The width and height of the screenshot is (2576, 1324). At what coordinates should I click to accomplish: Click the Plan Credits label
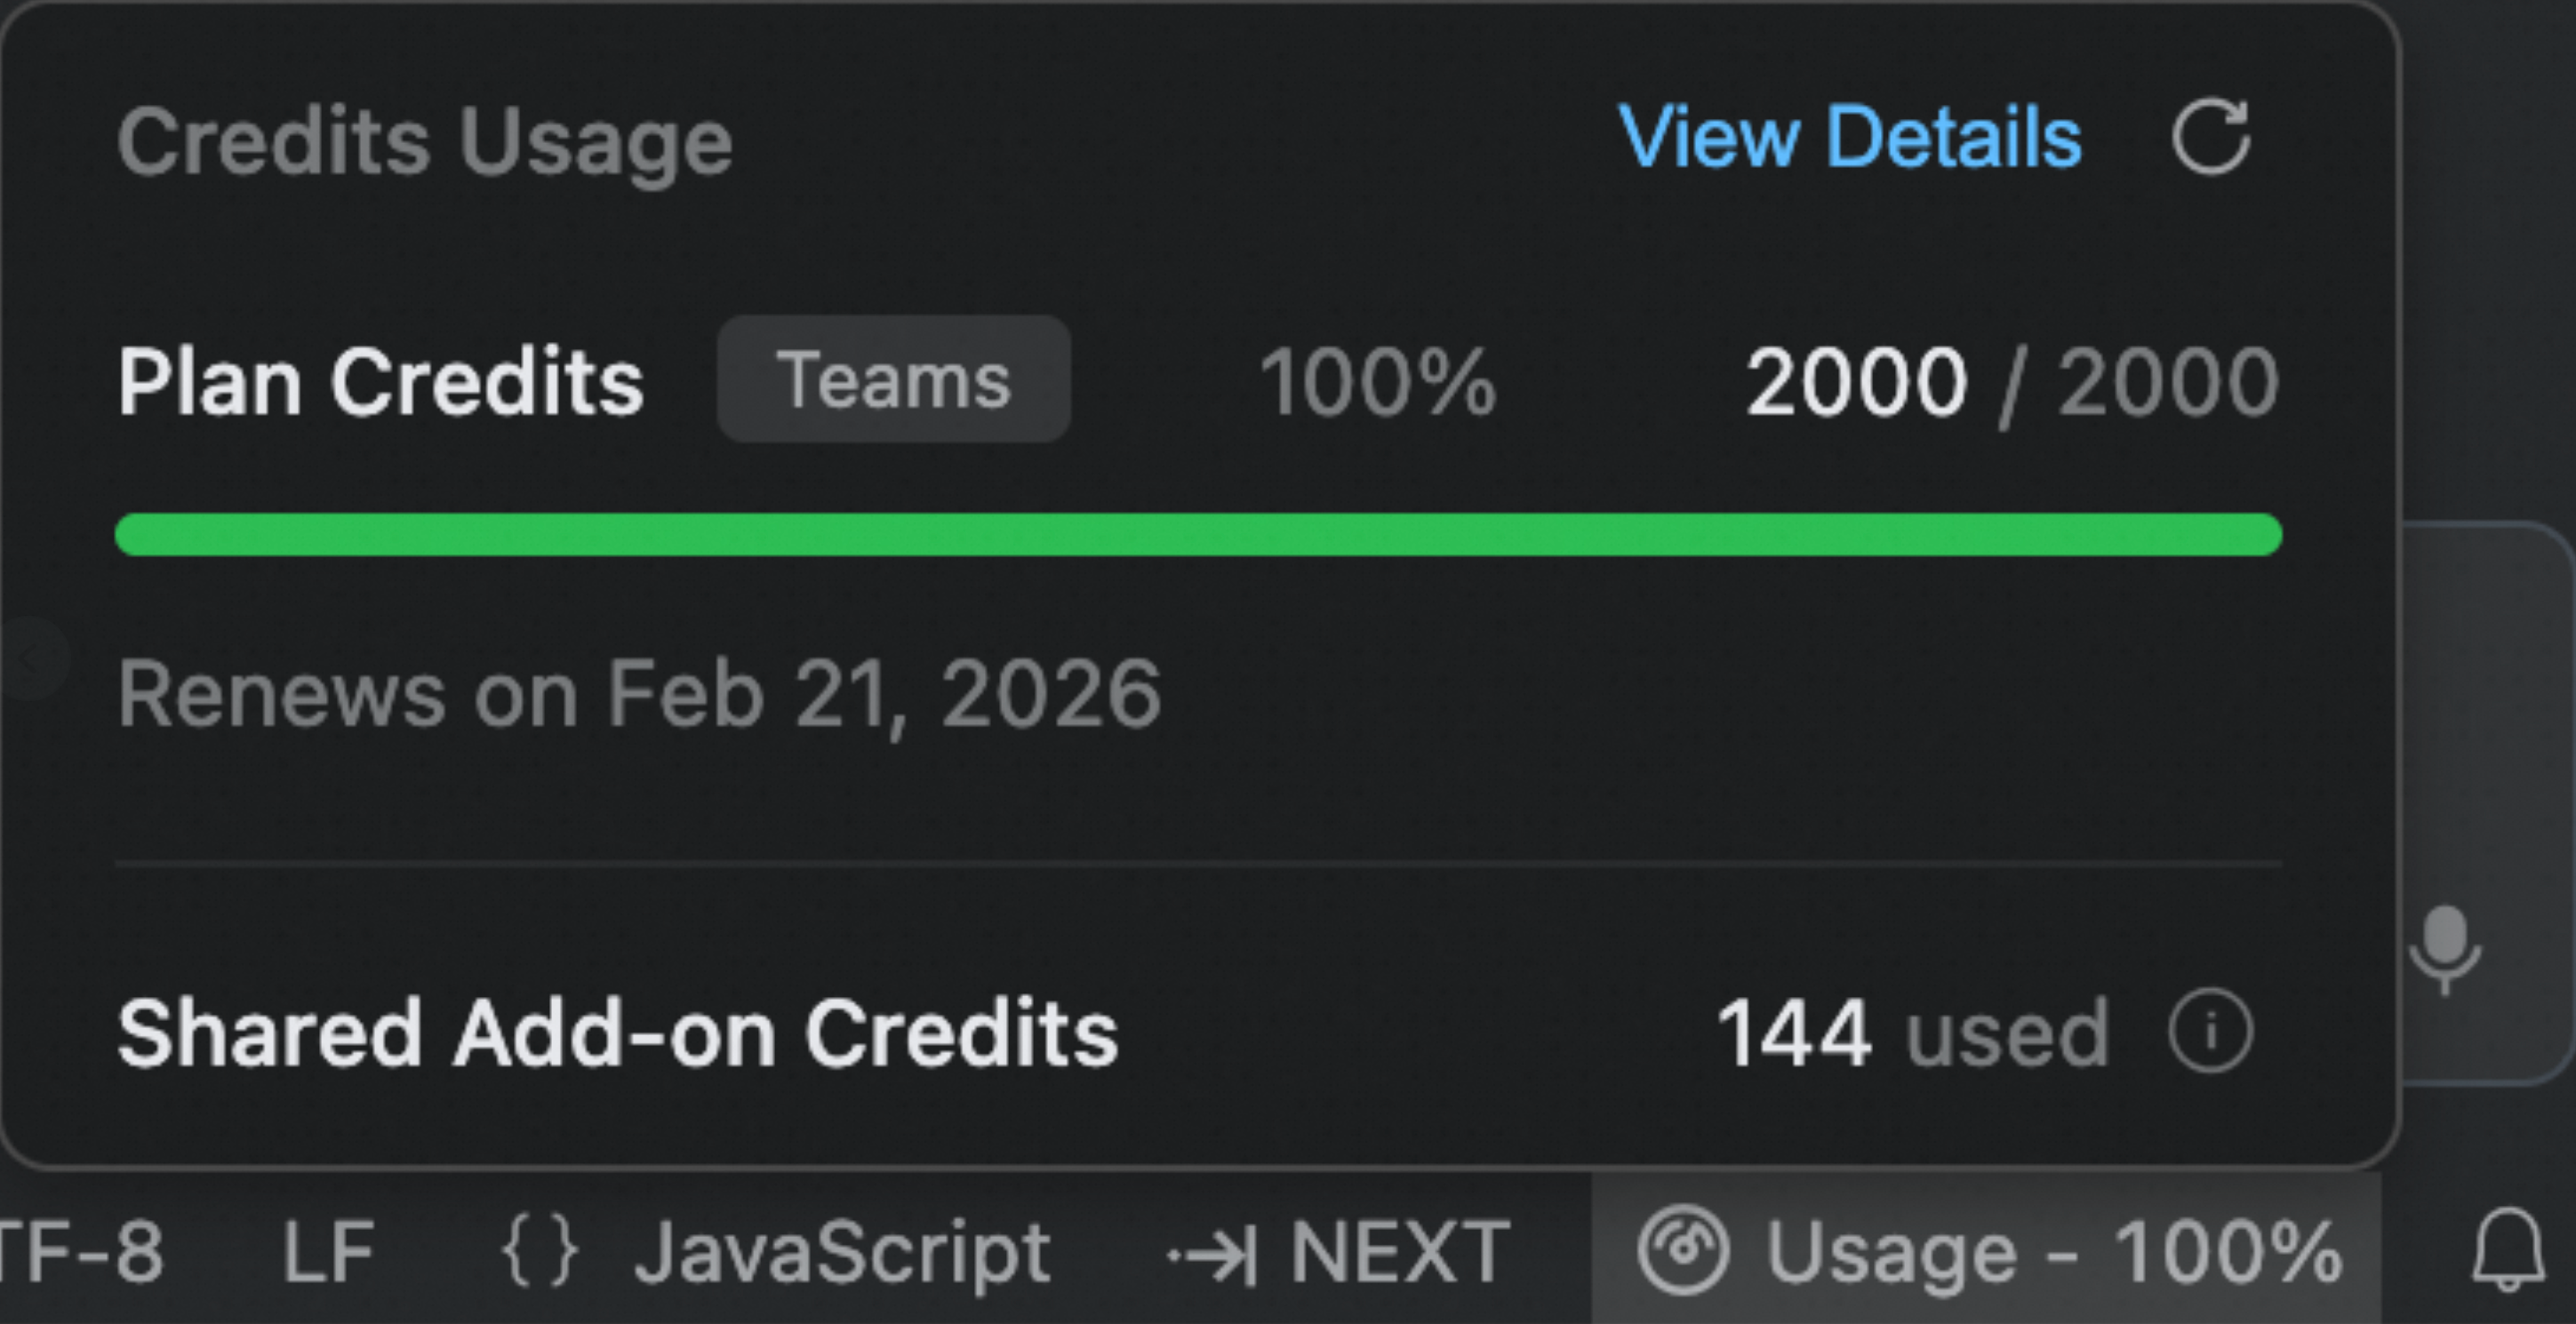point(380,382)
